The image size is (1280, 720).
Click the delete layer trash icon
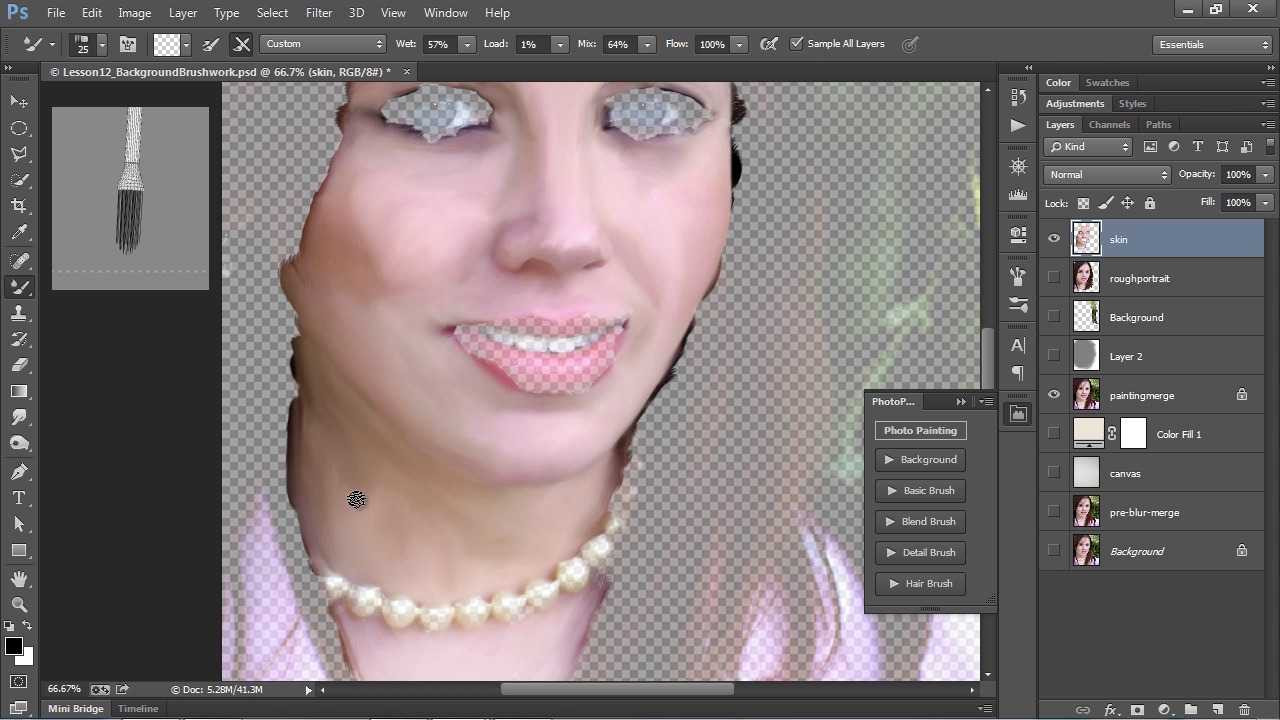tap(1244, 710)
